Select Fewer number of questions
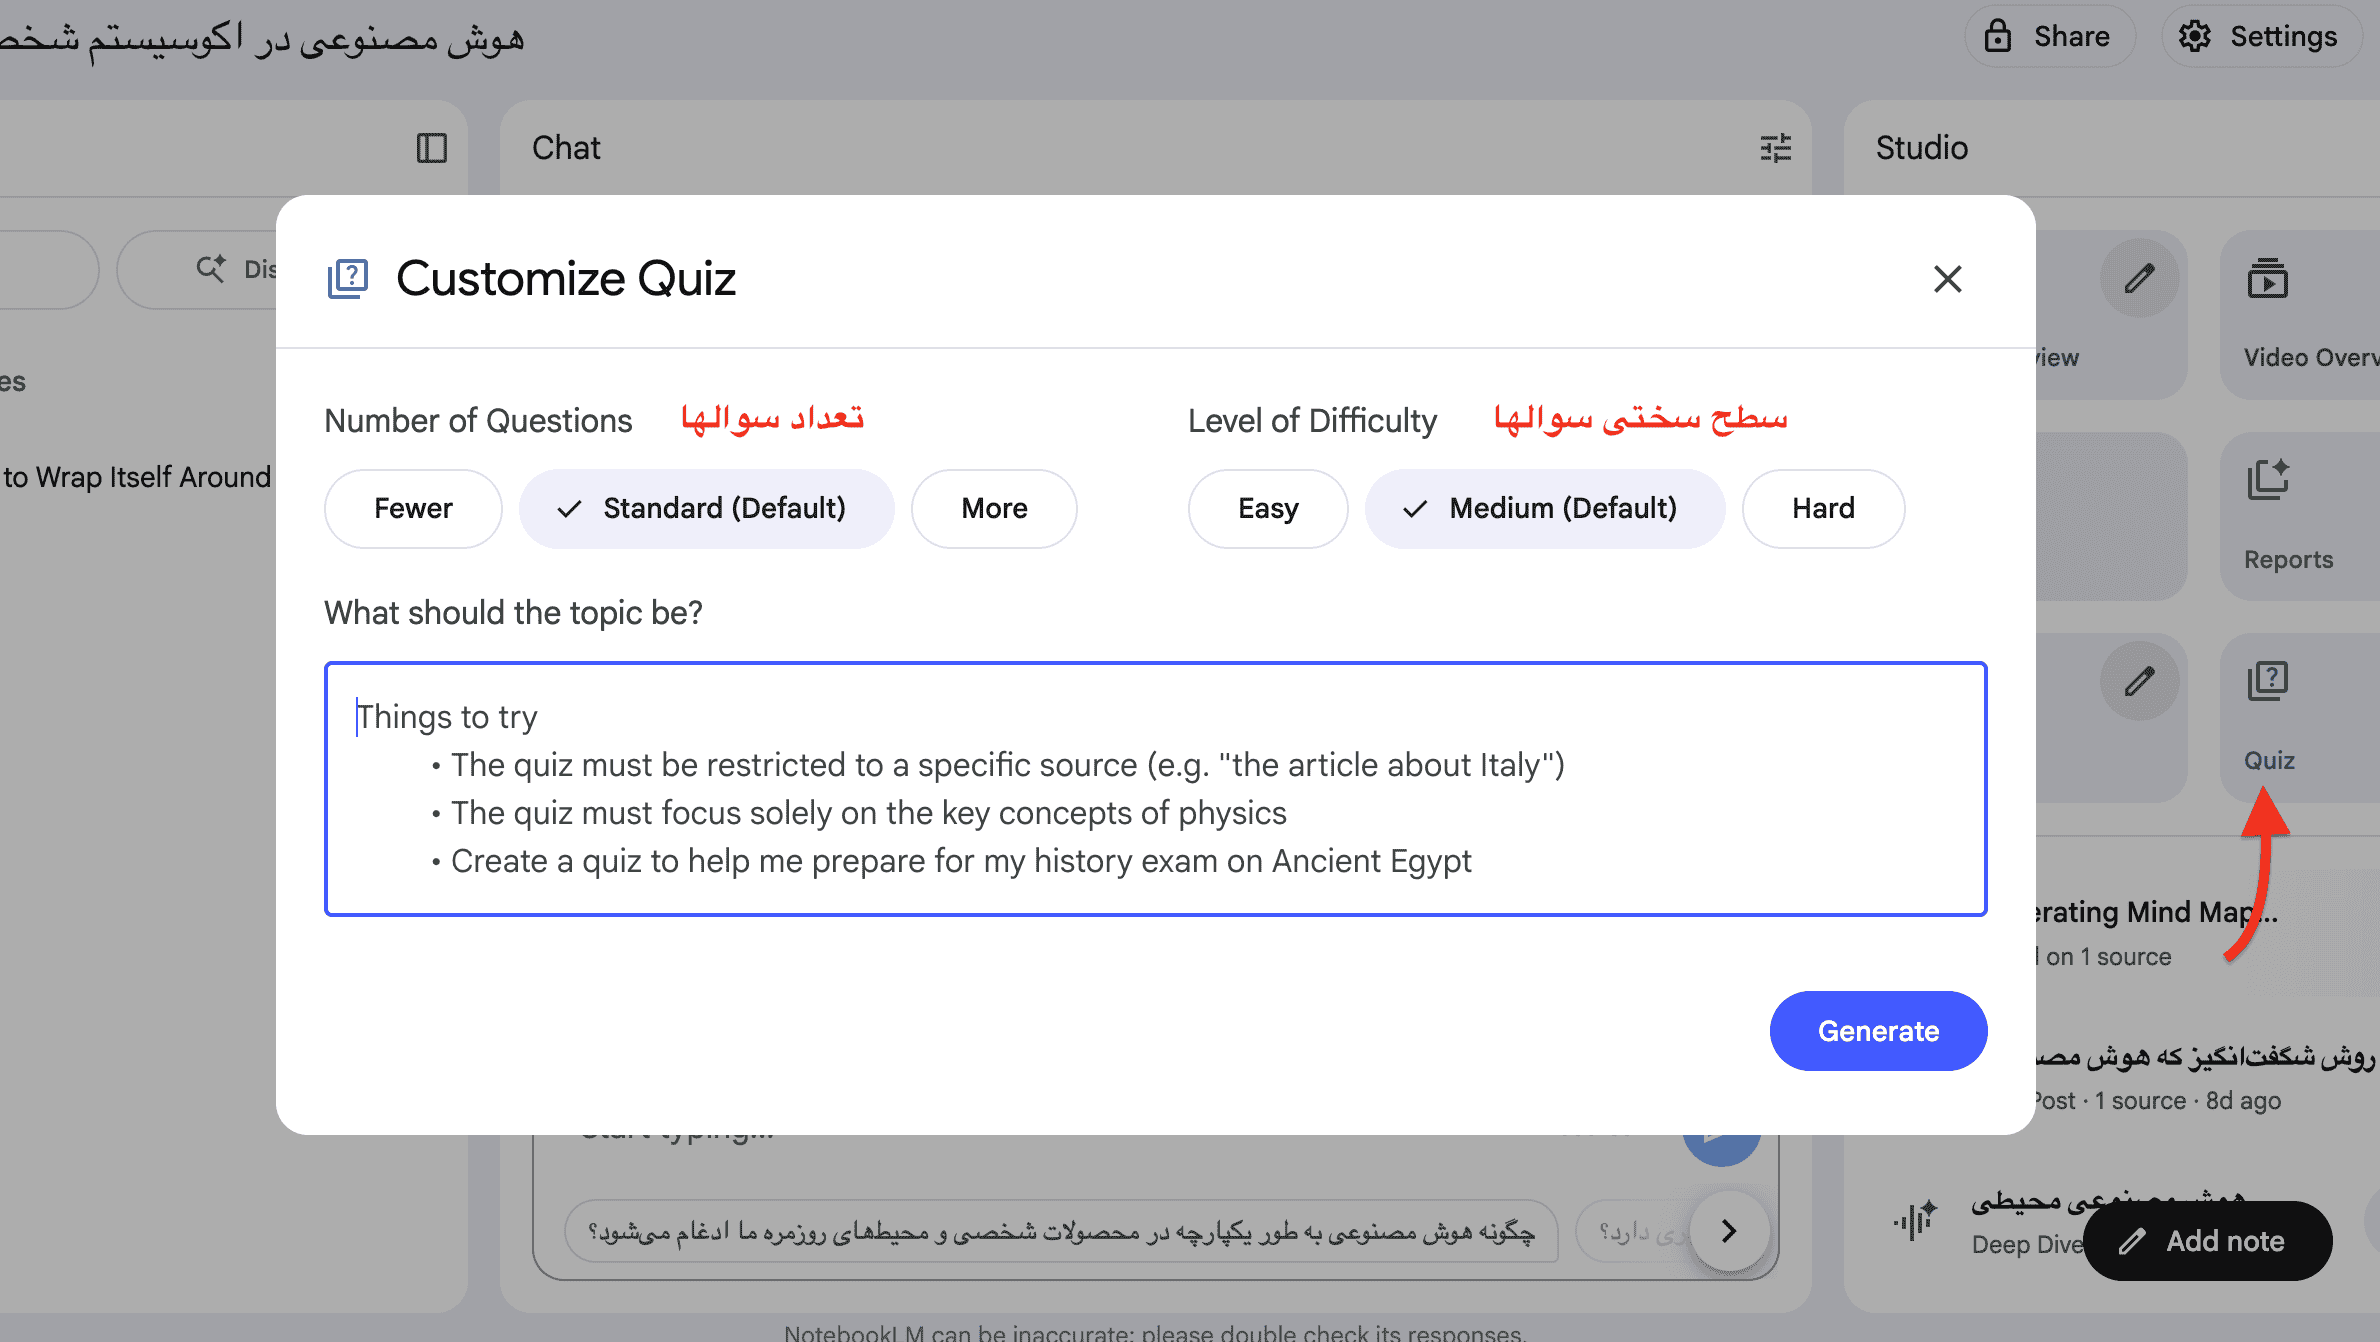This screenshot has height=1342, width=2380. (413, 509)
